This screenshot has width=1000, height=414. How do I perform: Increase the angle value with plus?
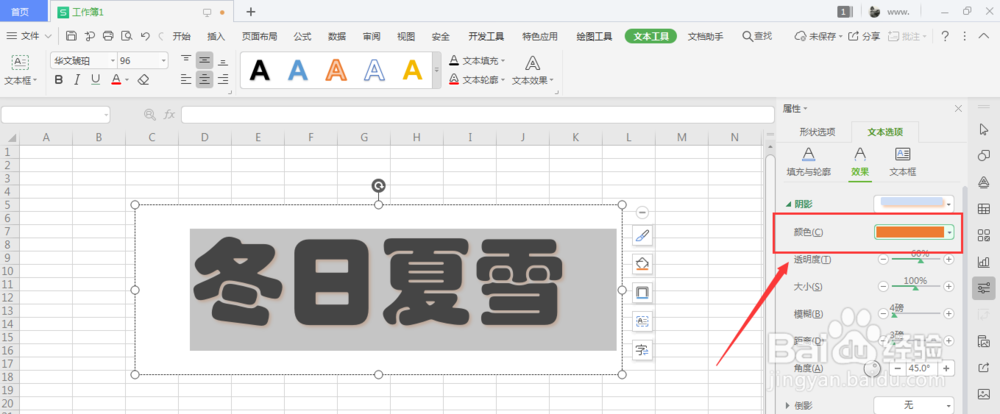pyautogui.click(x=946, y=369)
